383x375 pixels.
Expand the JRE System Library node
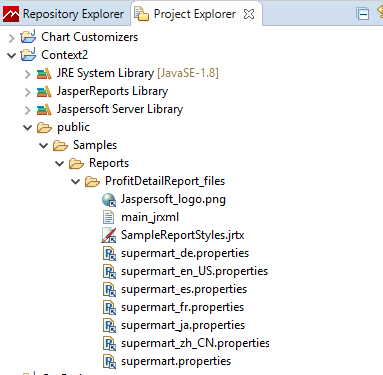(x=28, y=74)
